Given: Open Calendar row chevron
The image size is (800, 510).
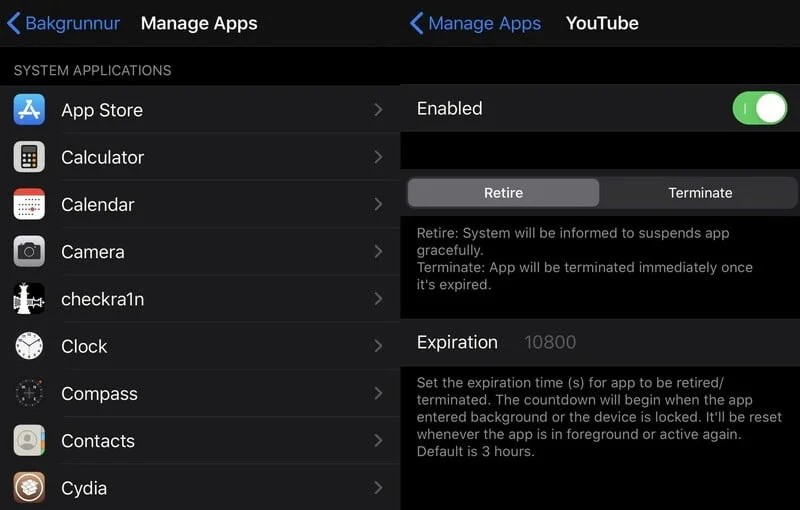Looking at the screenshot, I should [x=378, y=204].
